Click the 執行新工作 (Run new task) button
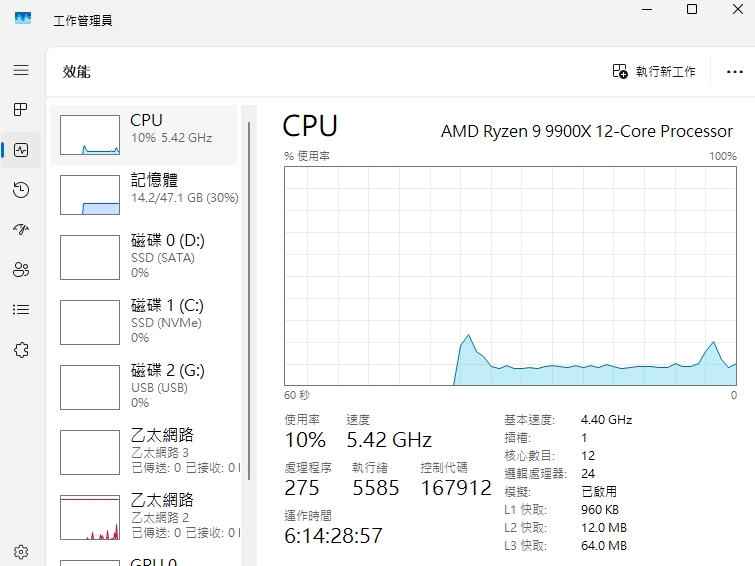 654,72
